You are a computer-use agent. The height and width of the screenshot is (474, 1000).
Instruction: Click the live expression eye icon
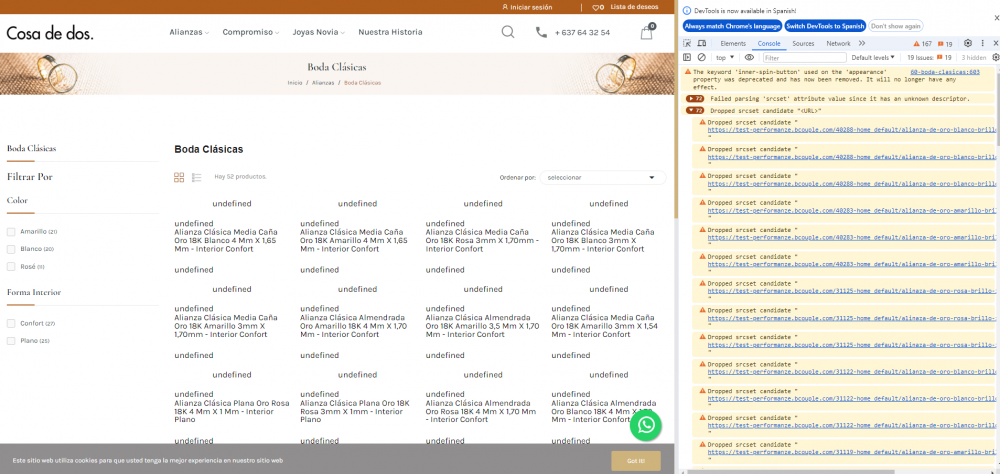click(x=749, y=57)
